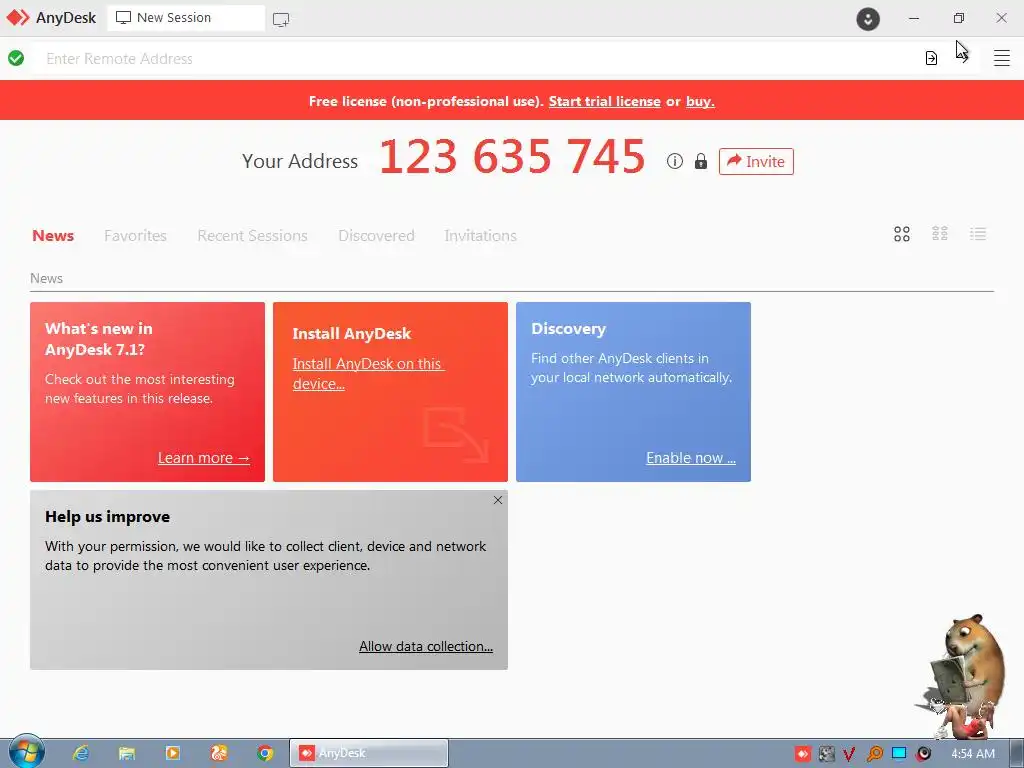Click the address number 123 635 745
The height and width of the screenshot is (768, 1024).
pos(512,157)
